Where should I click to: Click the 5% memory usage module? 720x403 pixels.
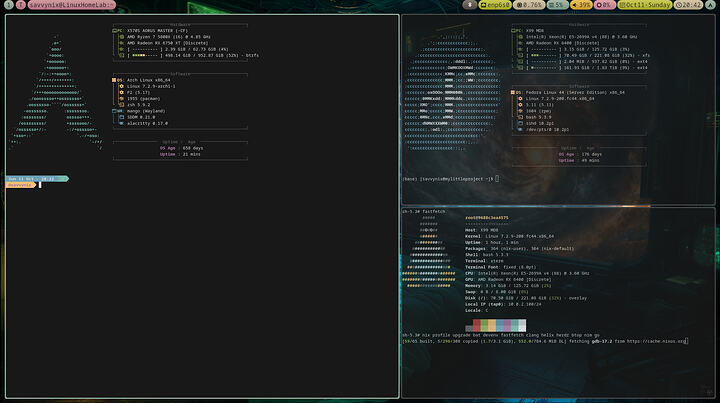557,5
